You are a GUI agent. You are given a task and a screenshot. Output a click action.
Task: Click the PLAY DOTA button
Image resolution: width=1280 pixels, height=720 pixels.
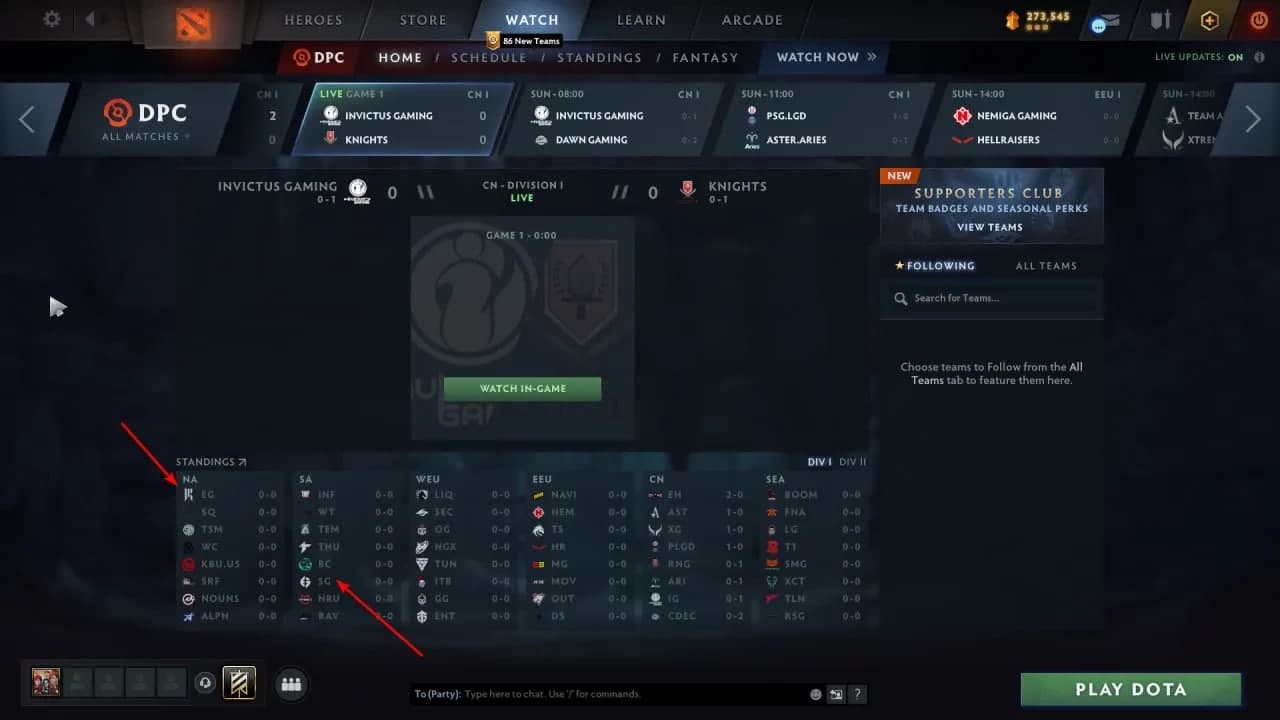(1131, 689)
